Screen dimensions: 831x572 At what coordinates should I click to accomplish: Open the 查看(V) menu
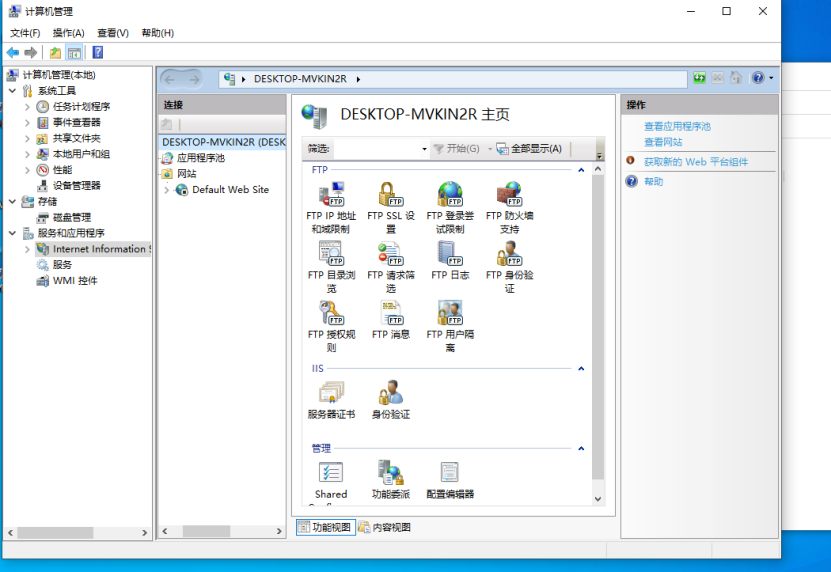pyautogui.click(x=113, y=33)
